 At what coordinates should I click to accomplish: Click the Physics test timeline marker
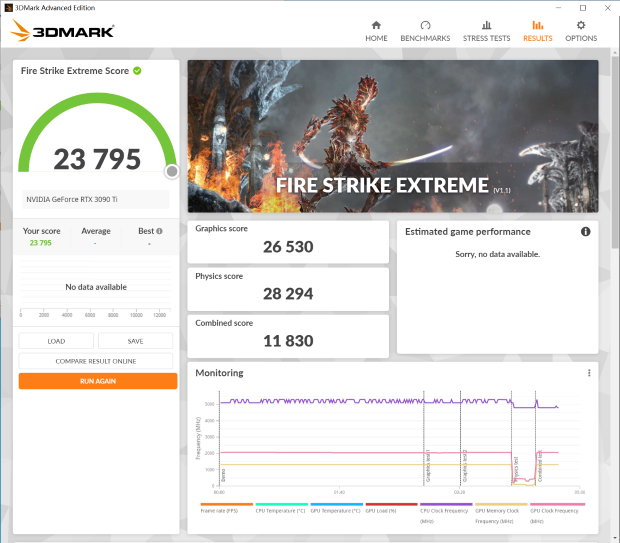tap(516, 469)
